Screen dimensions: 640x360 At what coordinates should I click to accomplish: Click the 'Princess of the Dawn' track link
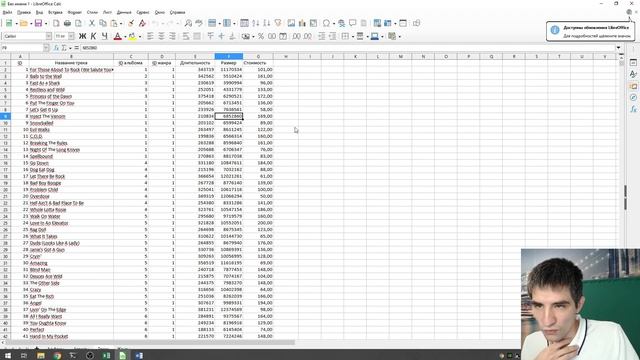pos(51,96)
